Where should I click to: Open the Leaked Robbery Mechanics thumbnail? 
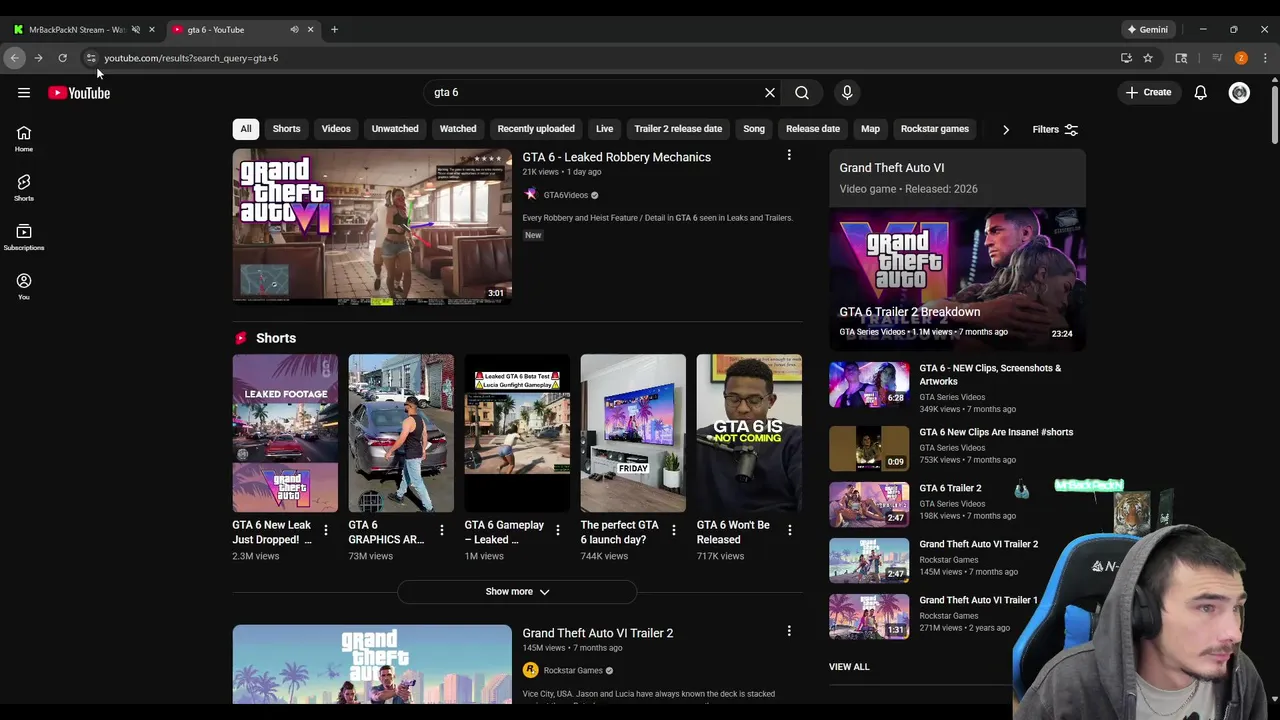(372, 226)
